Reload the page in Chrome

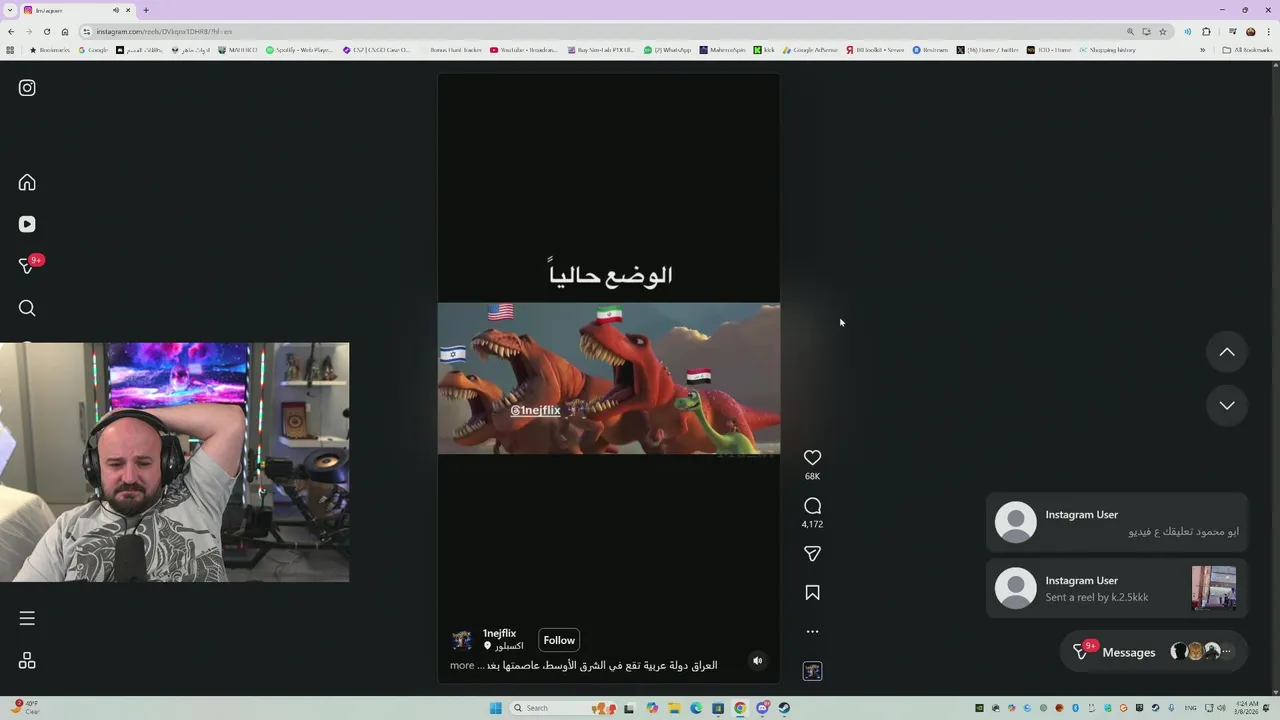click(x=46, y=31)
